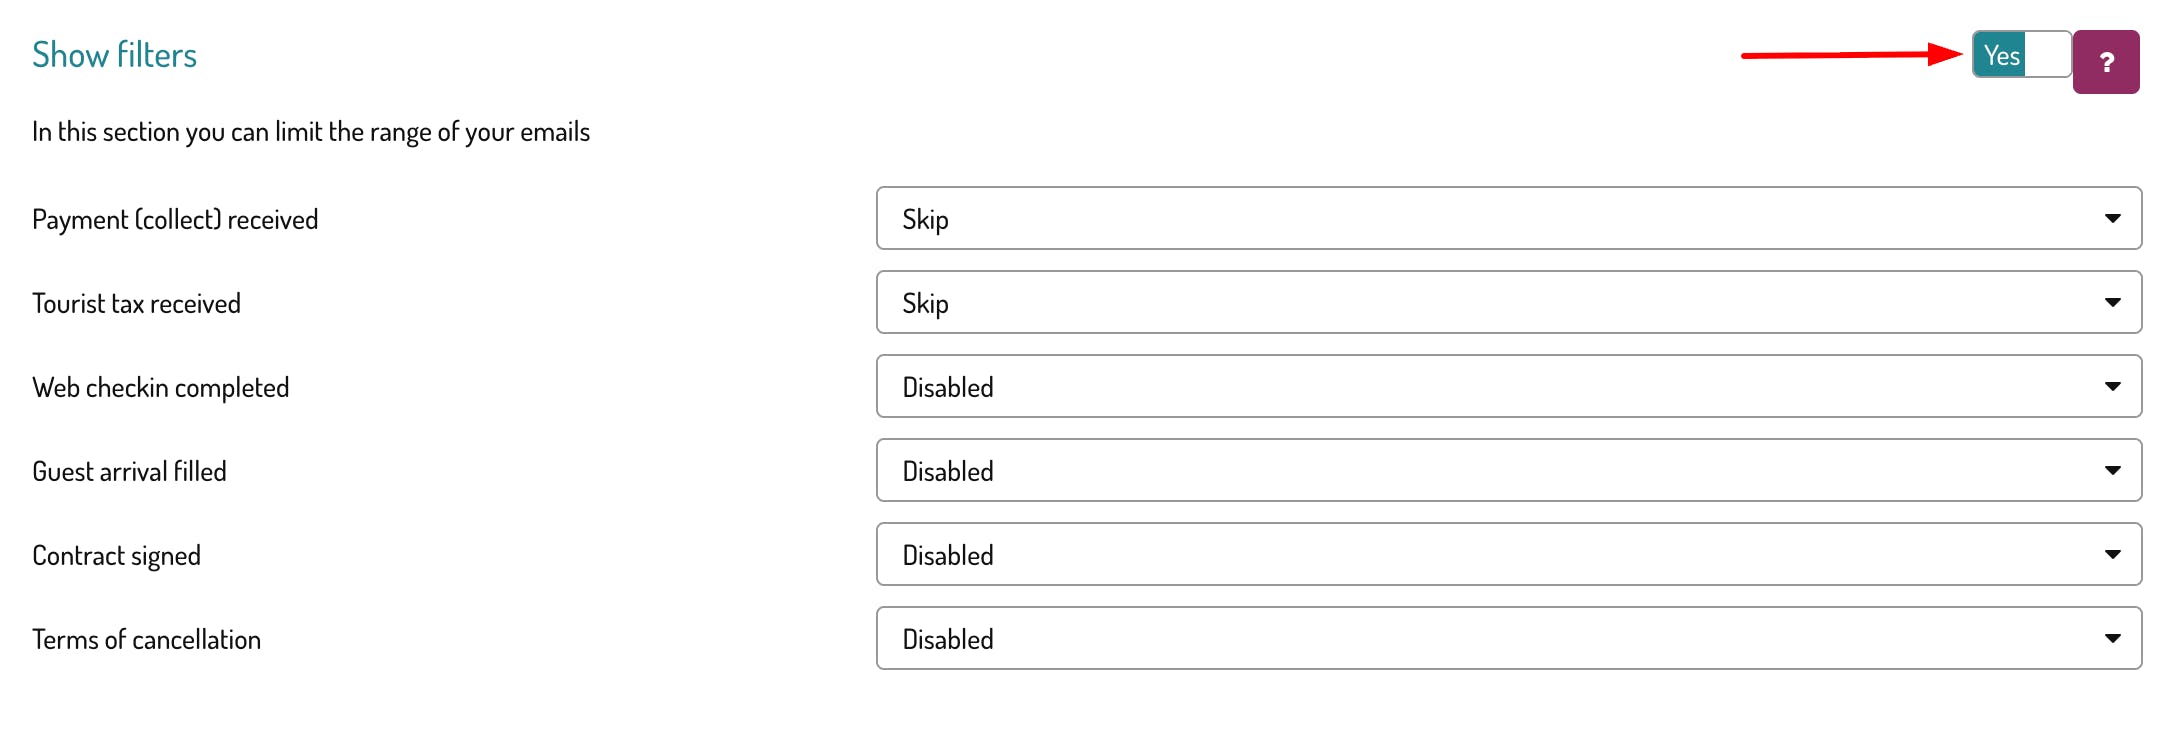Click the Payment (collect) received label
The height and width of the screenshot is (734, 2170).
[x=175, y=220]
